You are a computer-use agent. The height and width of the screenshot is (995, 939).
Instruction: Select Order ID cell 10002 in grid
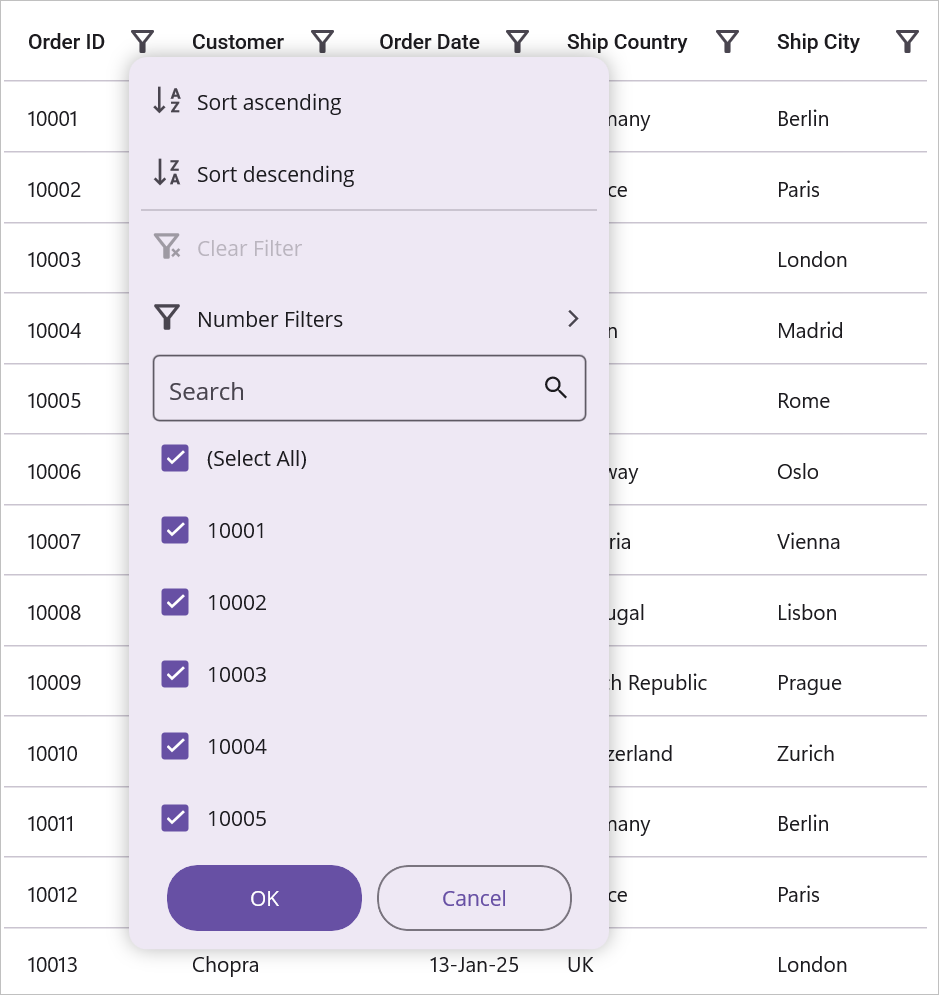click(x=54, y=190)
